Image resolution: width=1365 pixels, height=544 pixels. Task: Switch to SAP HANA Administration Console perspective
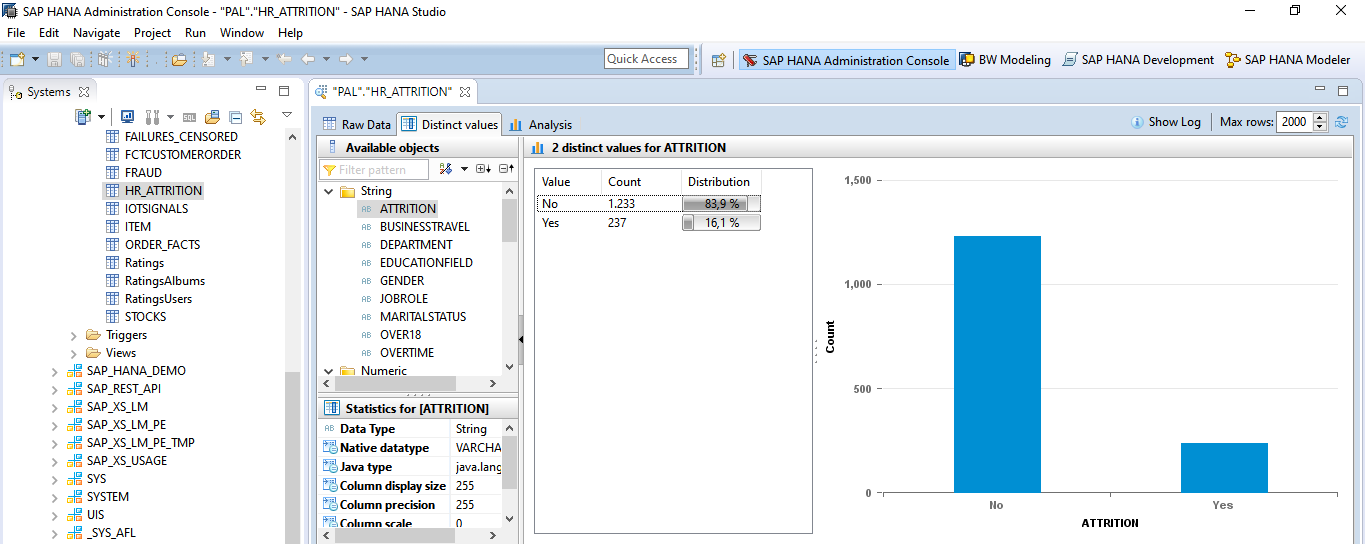click(x=846, y=60)
